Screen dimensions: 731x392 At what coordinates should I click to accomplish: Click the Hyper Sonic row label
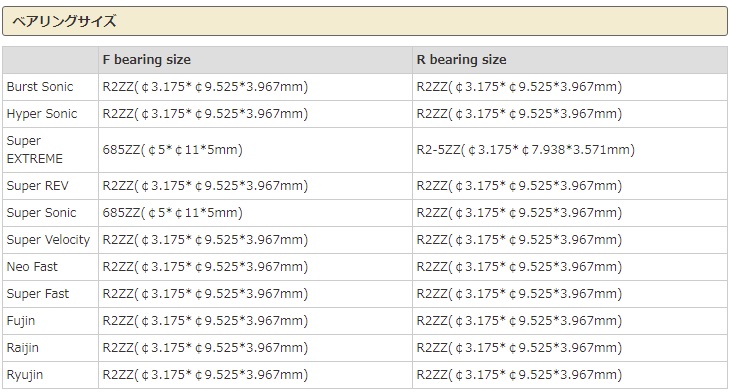coord(42,114)
